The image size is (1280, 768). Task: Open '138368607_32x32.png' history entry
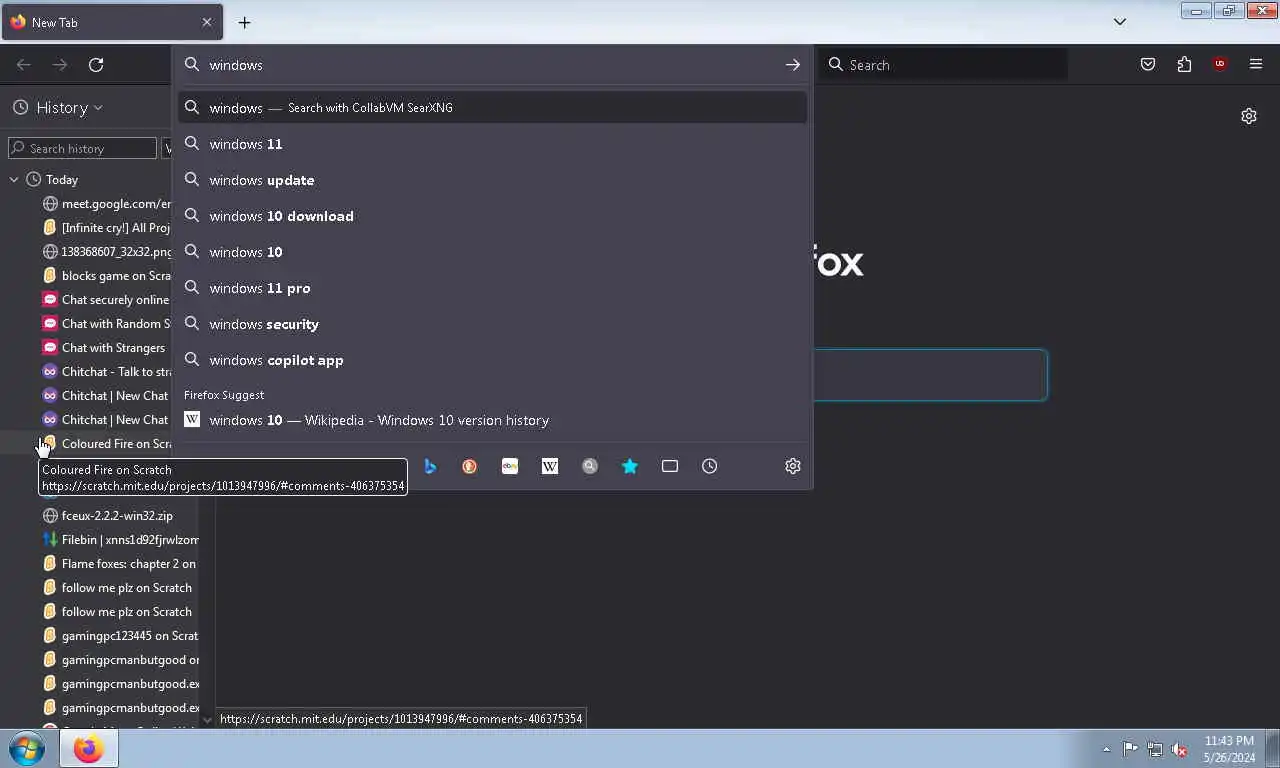[107, 252]
